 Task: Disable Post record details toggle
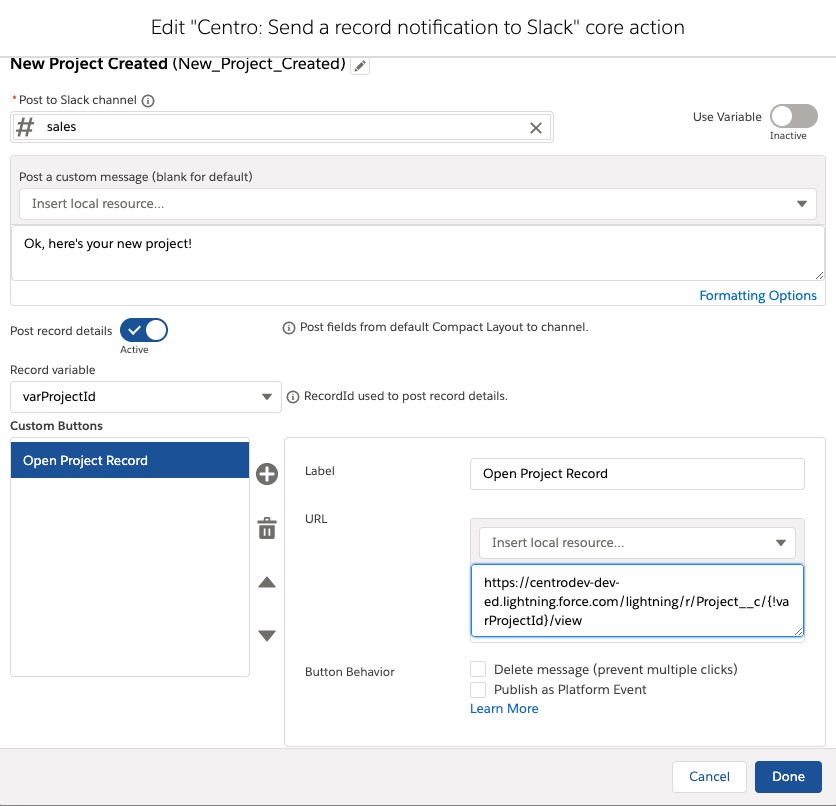tap(144, 330)
